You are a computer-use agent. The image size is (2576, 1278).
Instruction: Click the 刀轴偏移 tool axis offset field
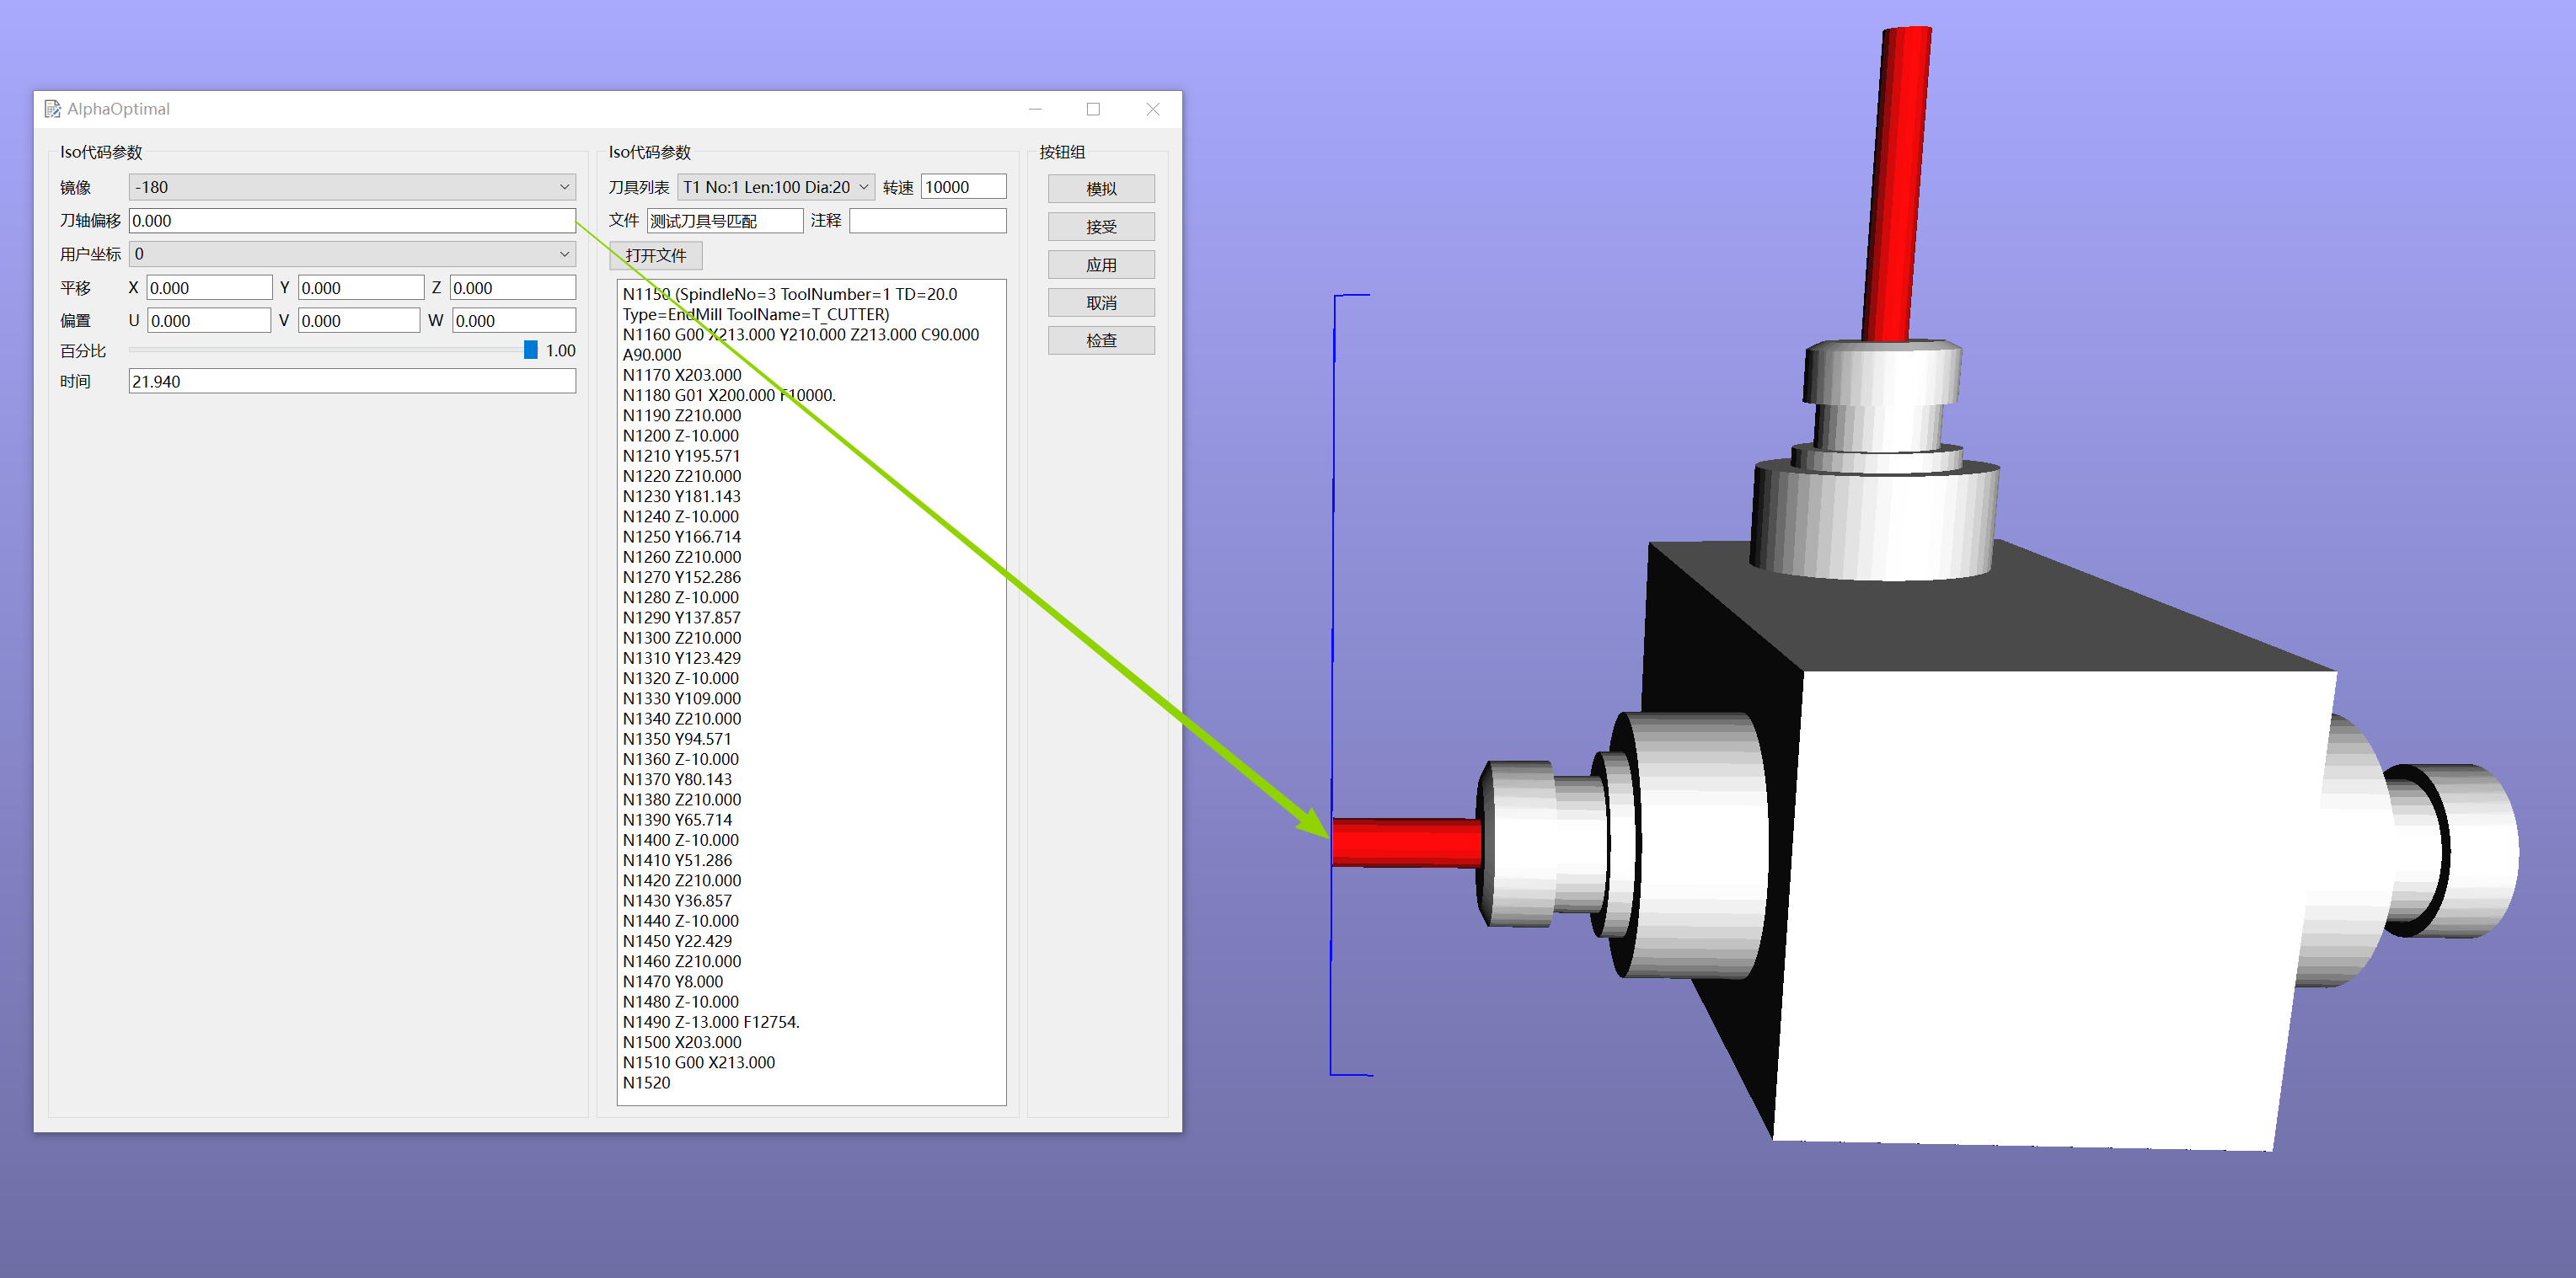351,221
